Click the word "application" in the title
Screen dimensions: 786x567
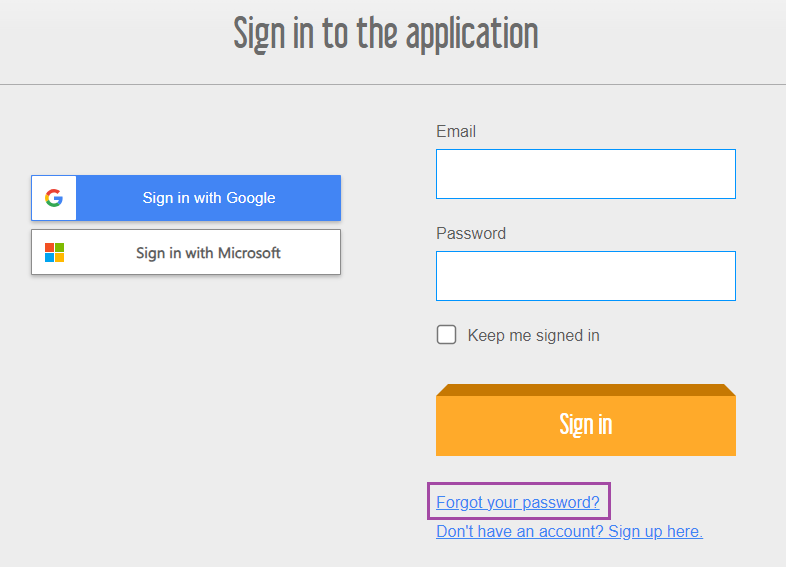click(x=472, y=34)
